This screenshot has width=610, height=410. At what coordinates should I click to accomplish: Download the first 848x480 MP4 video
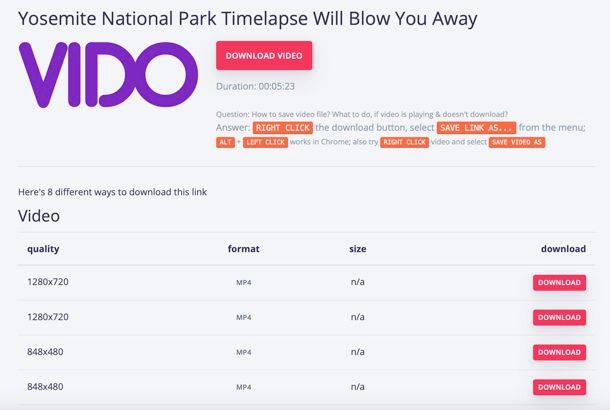559,352
